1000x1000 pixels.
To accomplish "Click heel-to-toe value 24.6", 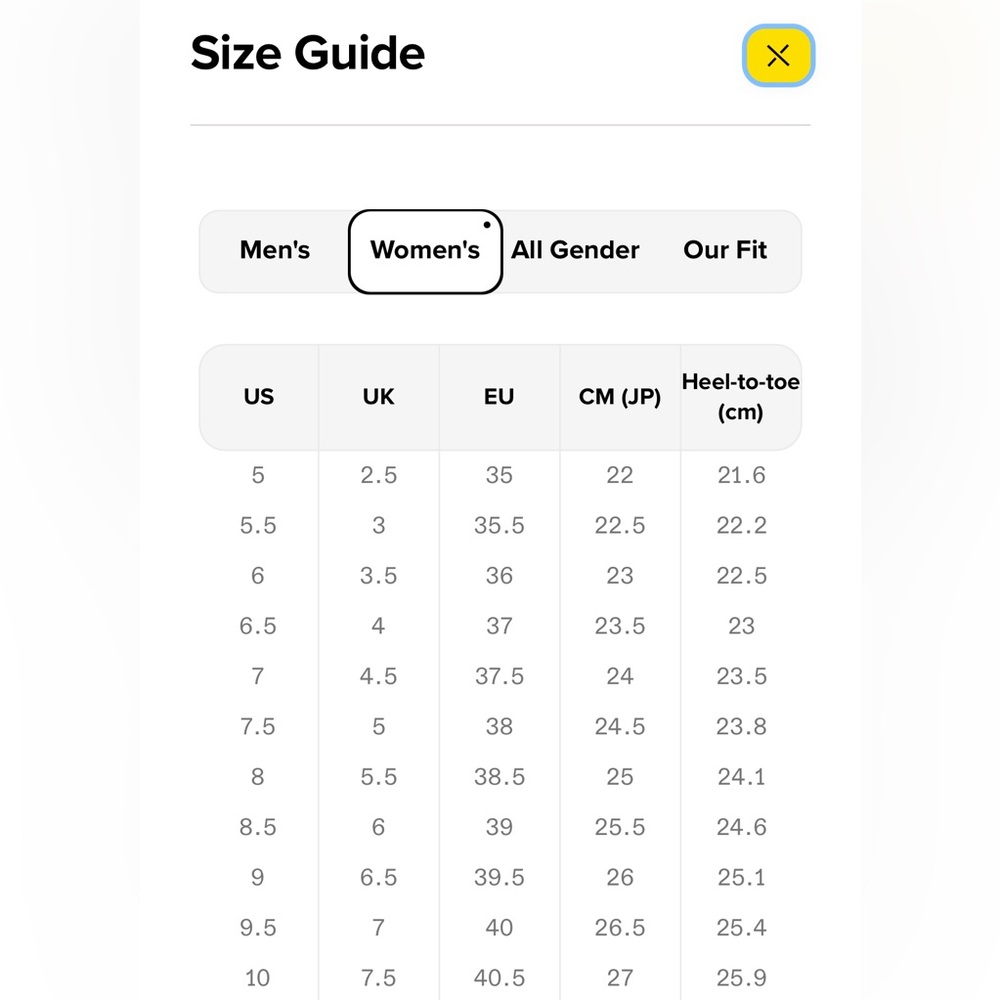I will [741, 827].
